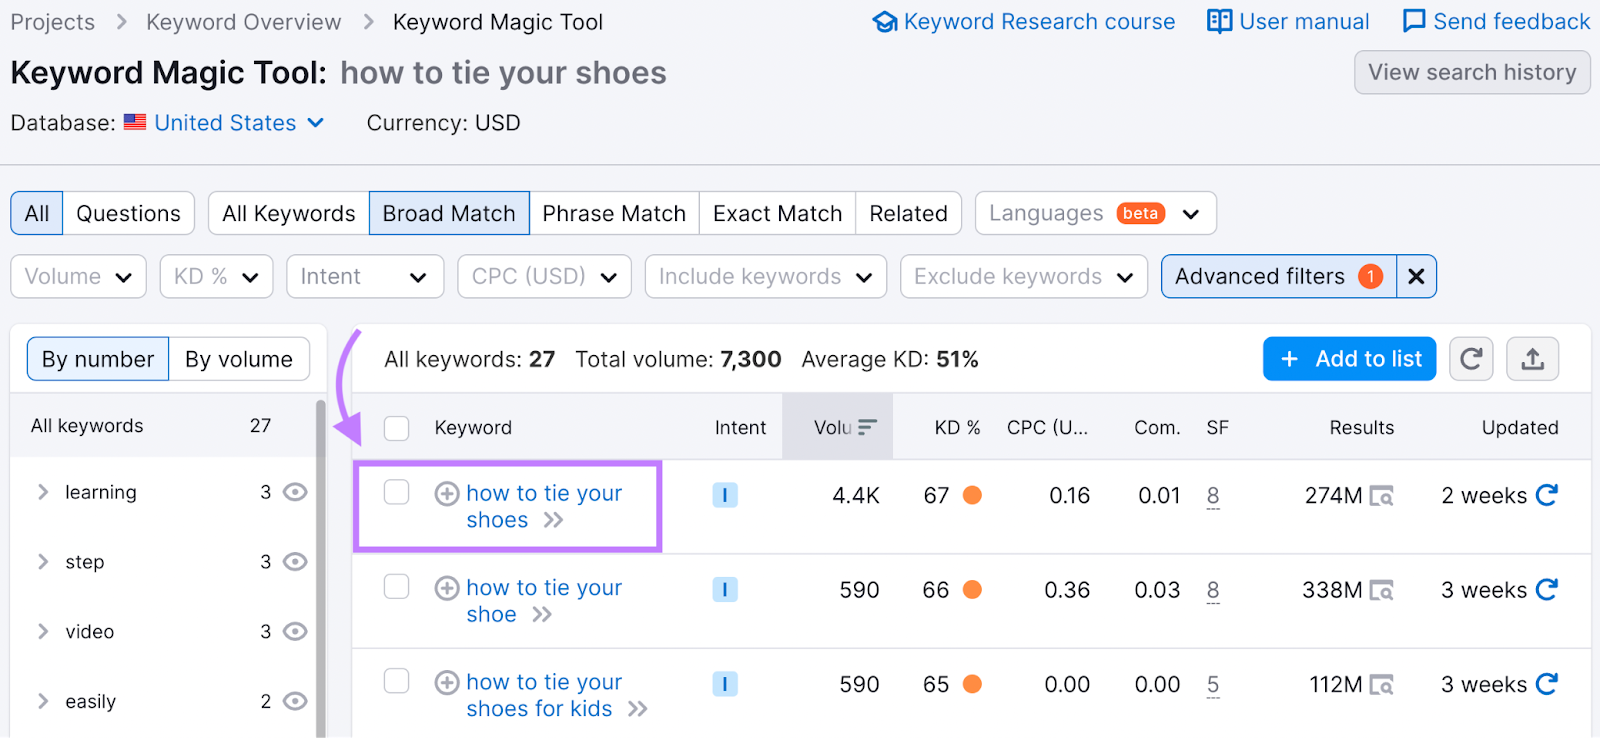Click the View search history button

tap(1471, 72)
